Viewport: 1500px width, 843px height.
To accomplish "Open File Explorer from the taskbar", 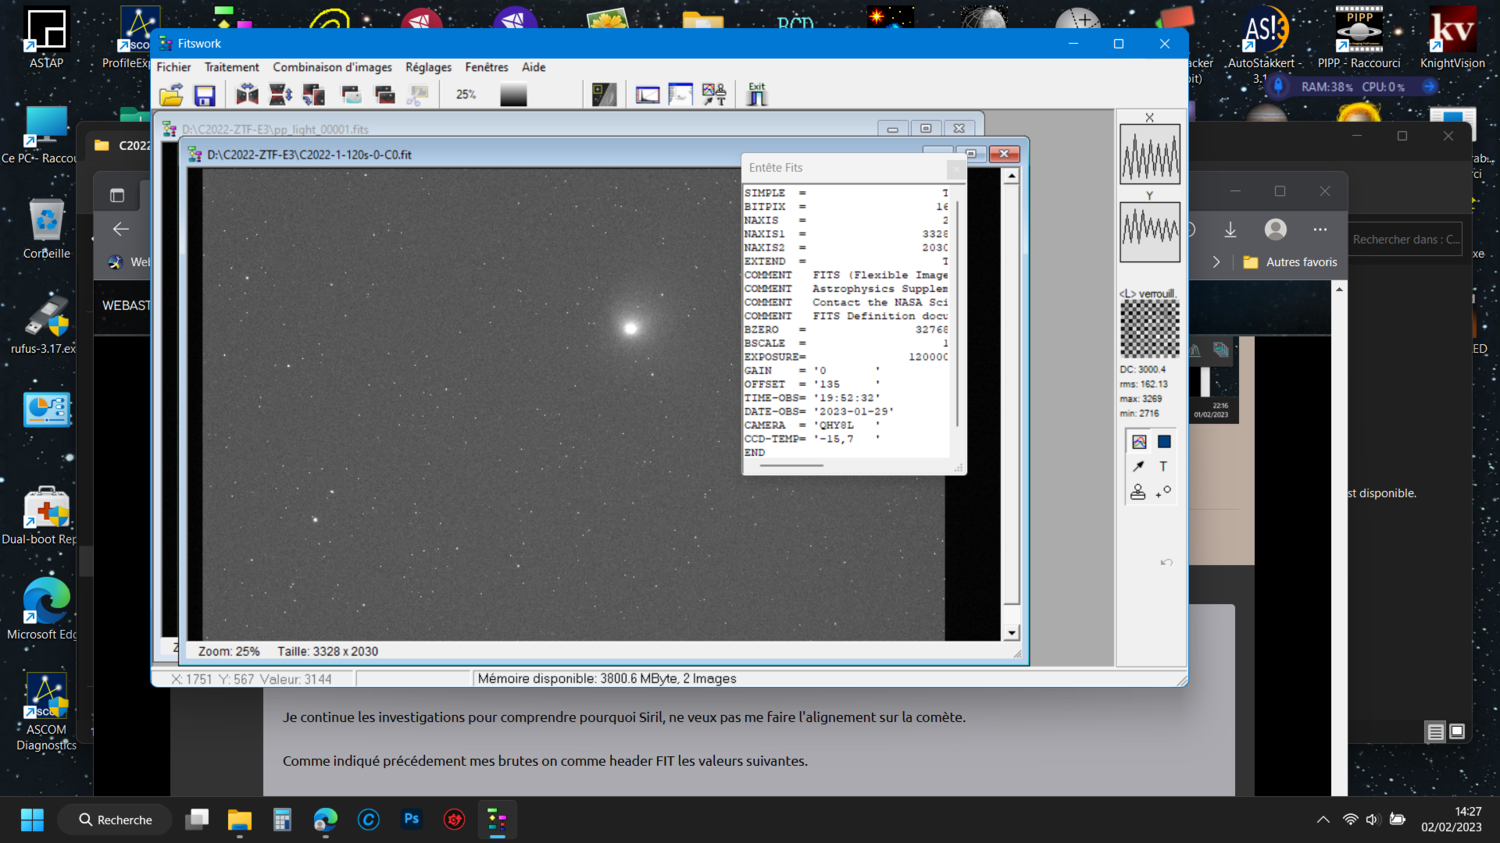I will point(239,820).
